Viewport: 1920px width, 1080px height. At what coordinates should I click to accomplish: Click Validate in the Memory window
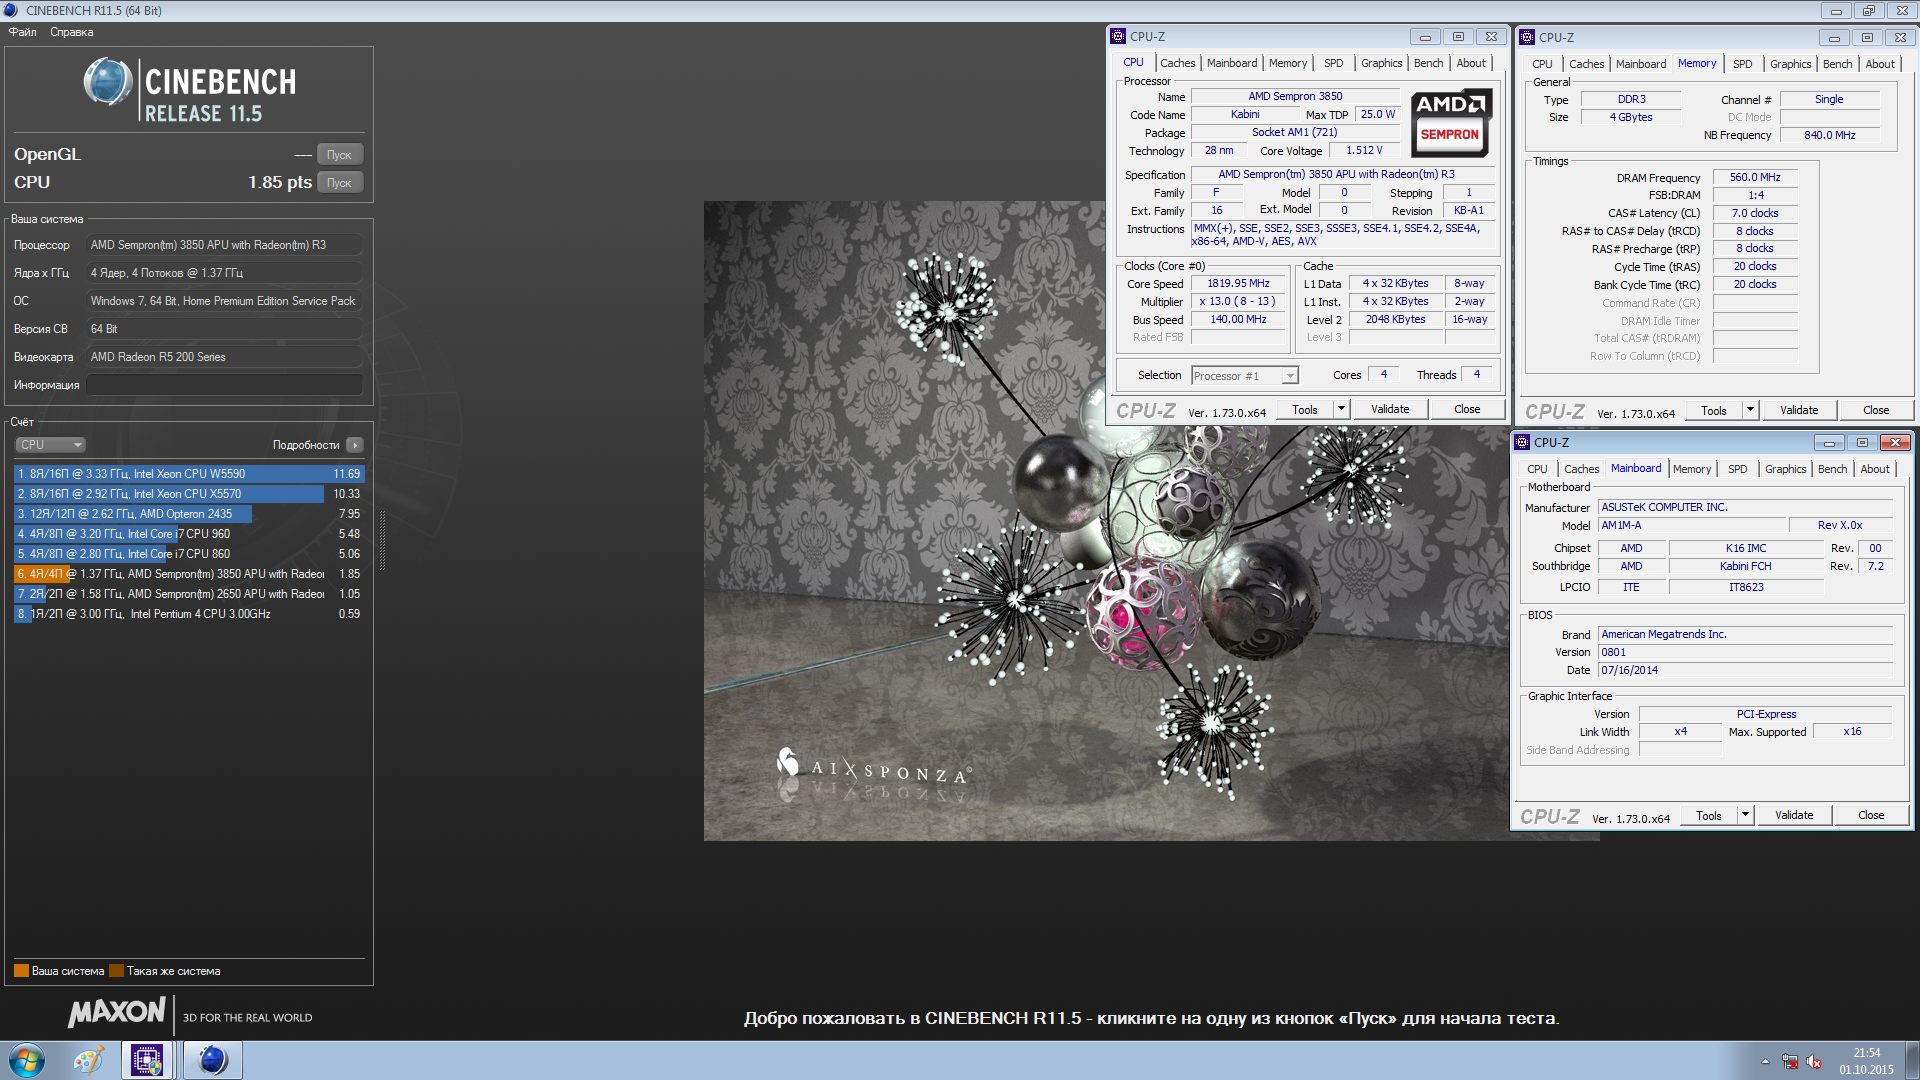[x=1798, y=410]
